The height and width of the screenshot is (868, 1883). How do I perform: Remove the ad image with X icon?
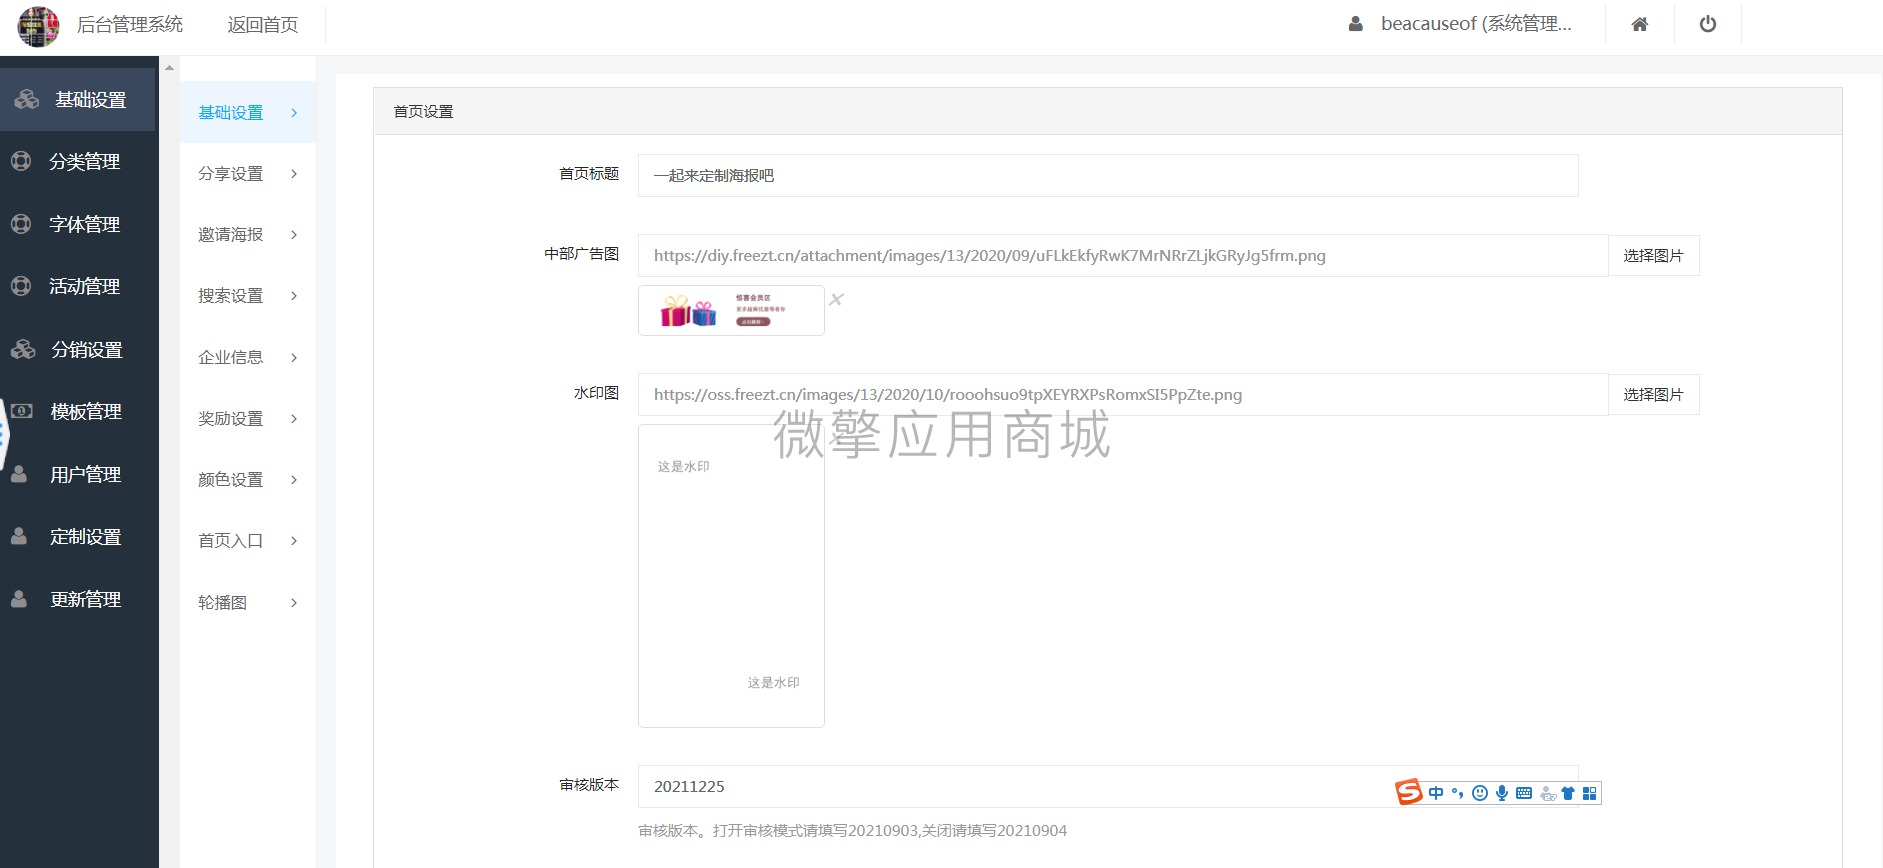836,299
